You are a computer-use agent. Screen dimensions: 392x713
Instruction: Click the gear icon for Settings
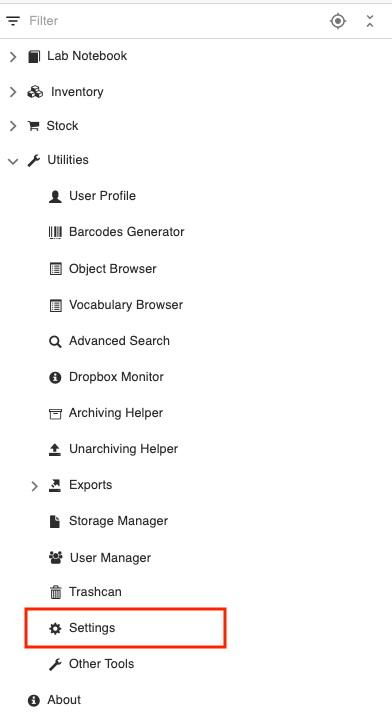click(x=55, y=628)
